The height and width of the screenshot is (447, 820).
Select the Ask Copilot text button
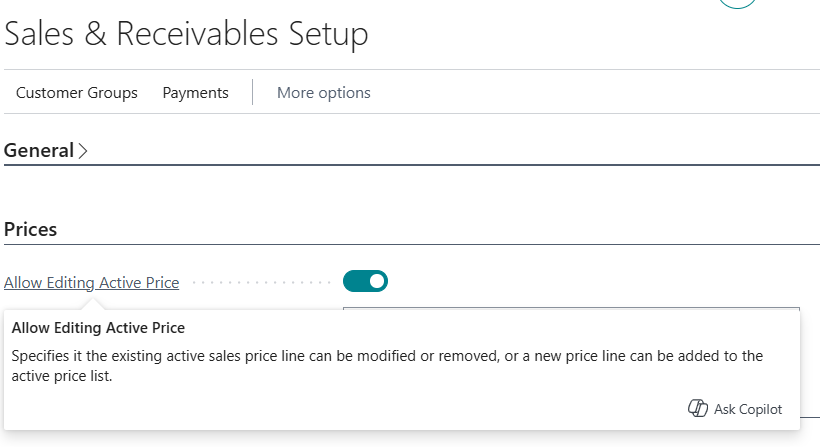tap(748, 409)
